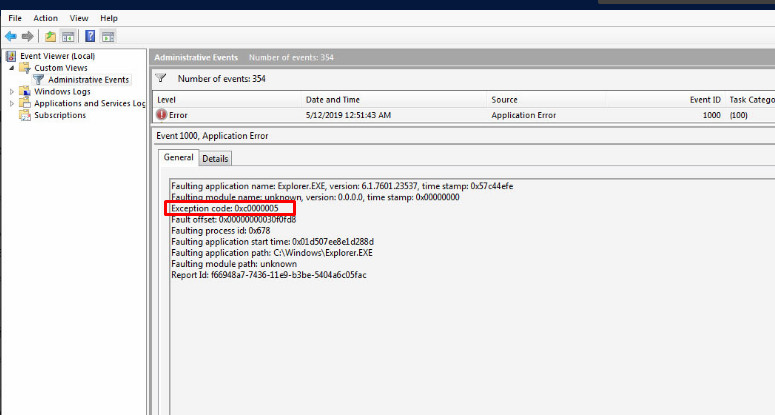
Task: Select Event Viewer (Local) in the tree
Action: pos(57,56)
